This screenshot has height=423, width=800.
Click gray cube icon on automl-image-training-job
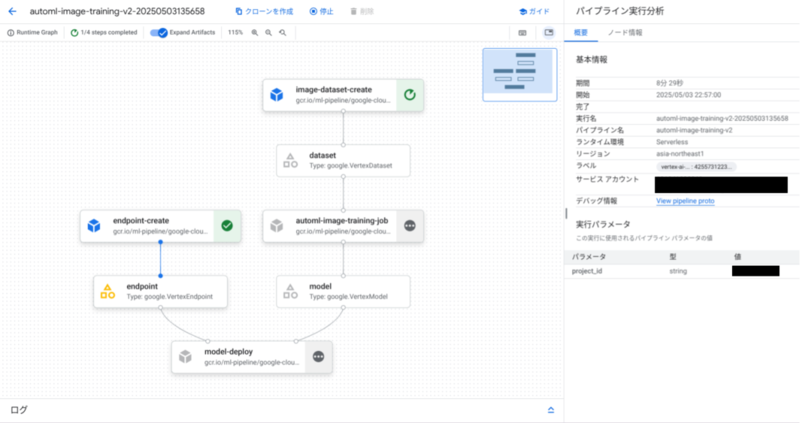[277, 226]
